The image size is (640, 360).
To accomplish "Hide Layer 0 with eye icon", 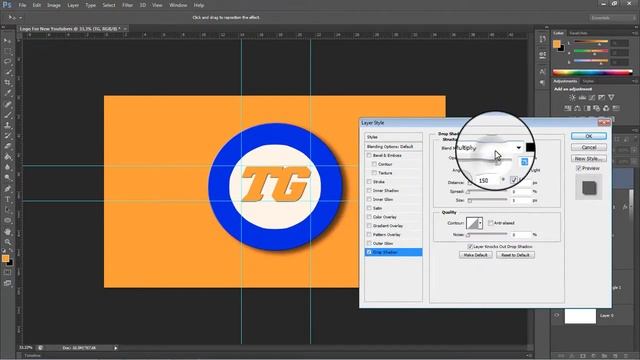I will 557,316.
